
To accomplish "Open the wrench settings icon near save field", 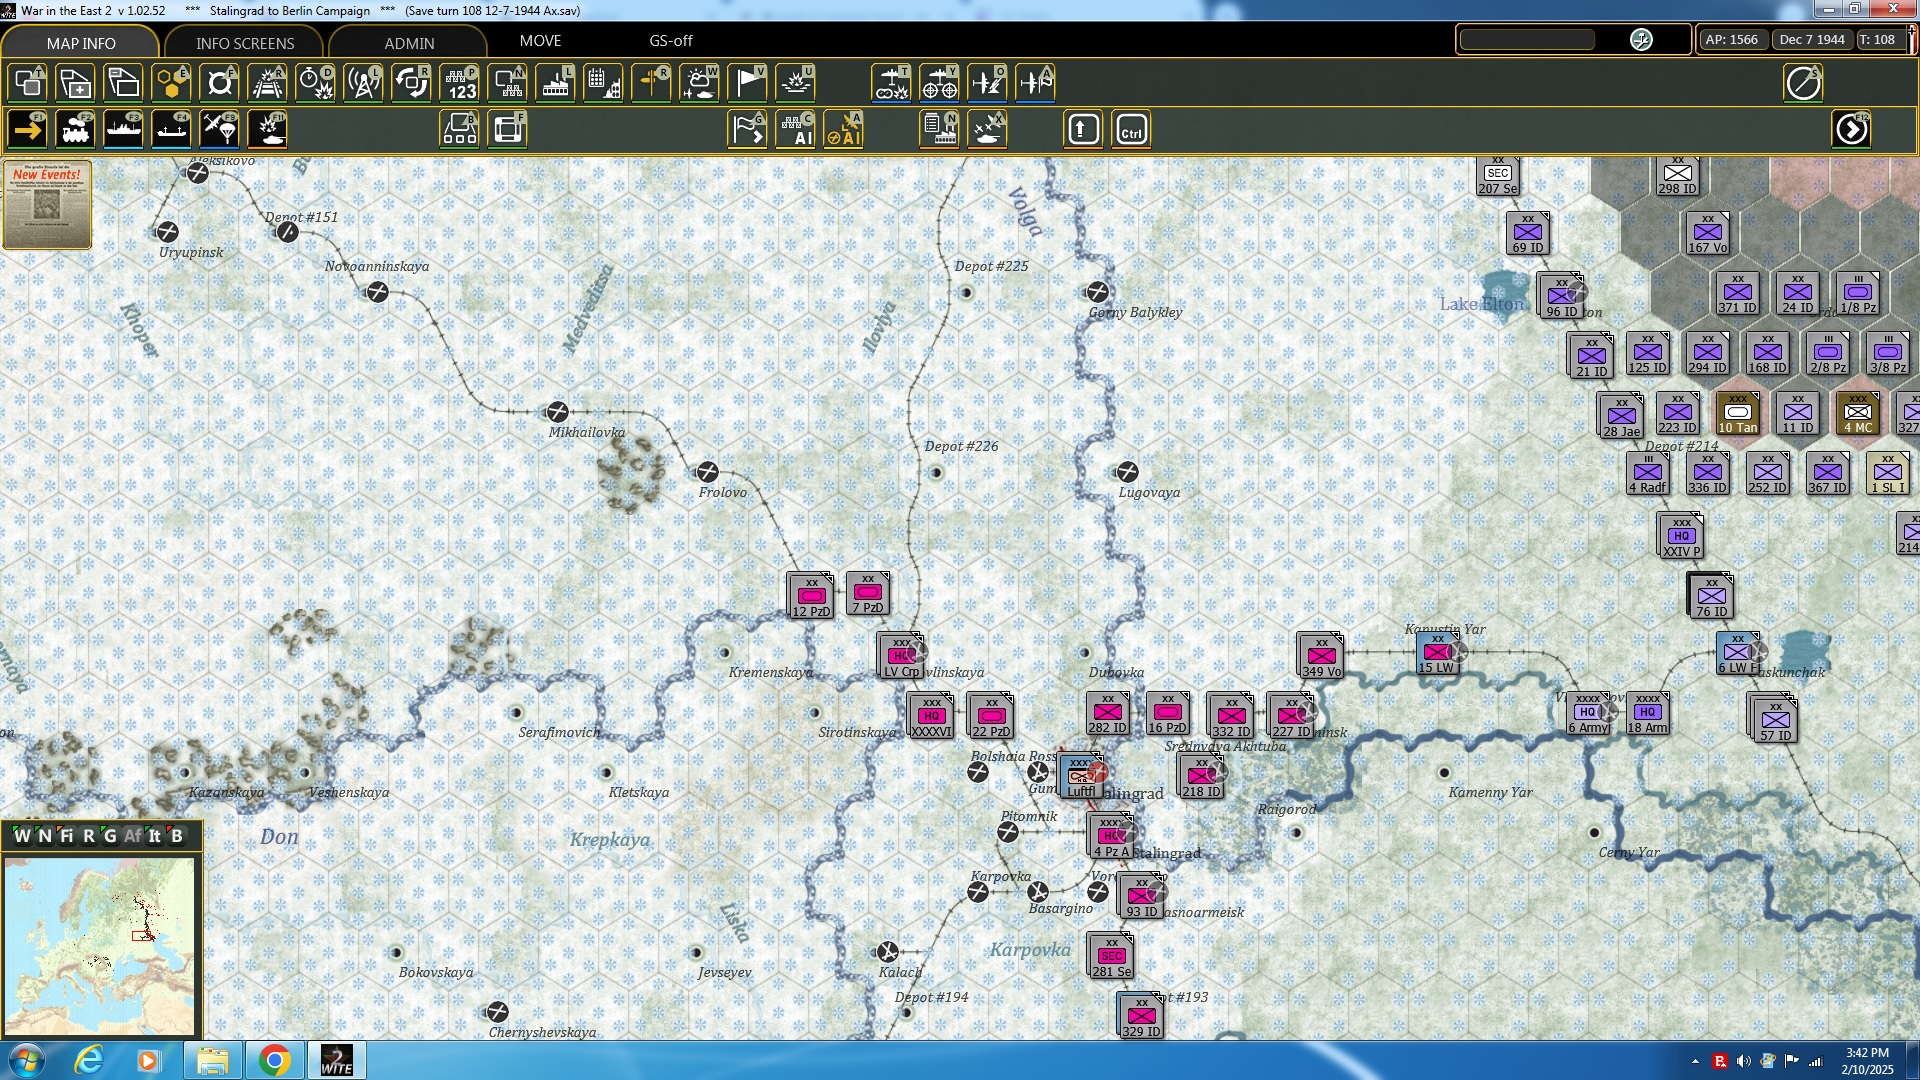I will [1641, 40].
